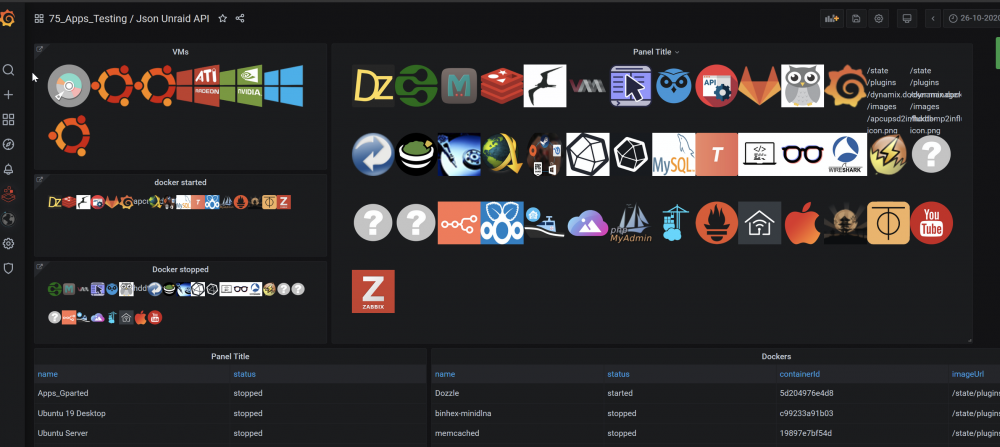The height and width of the screenshot is (447, 1000).
Task: Open the Panel Title dropdown on icon panel
Action: (656, 52)
